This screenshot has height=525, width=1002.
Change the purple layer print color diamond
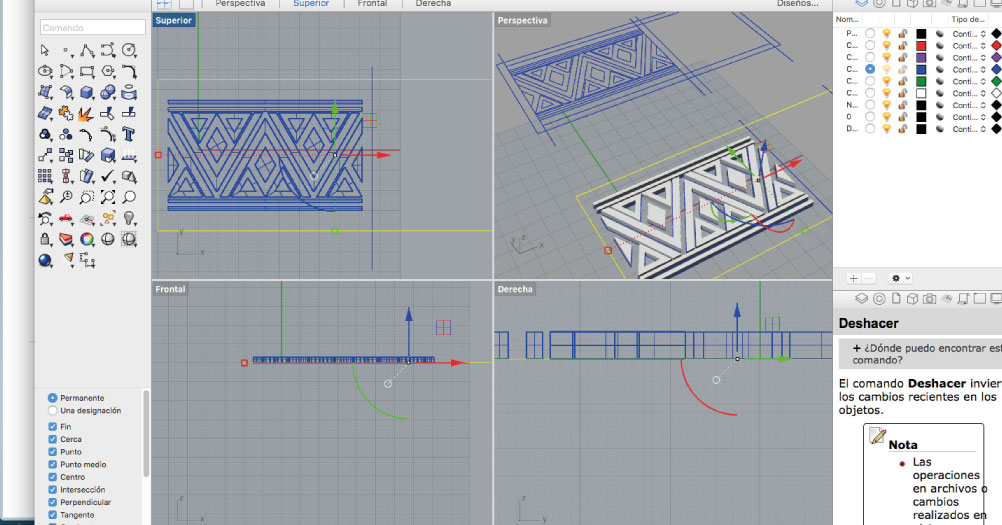996,57
